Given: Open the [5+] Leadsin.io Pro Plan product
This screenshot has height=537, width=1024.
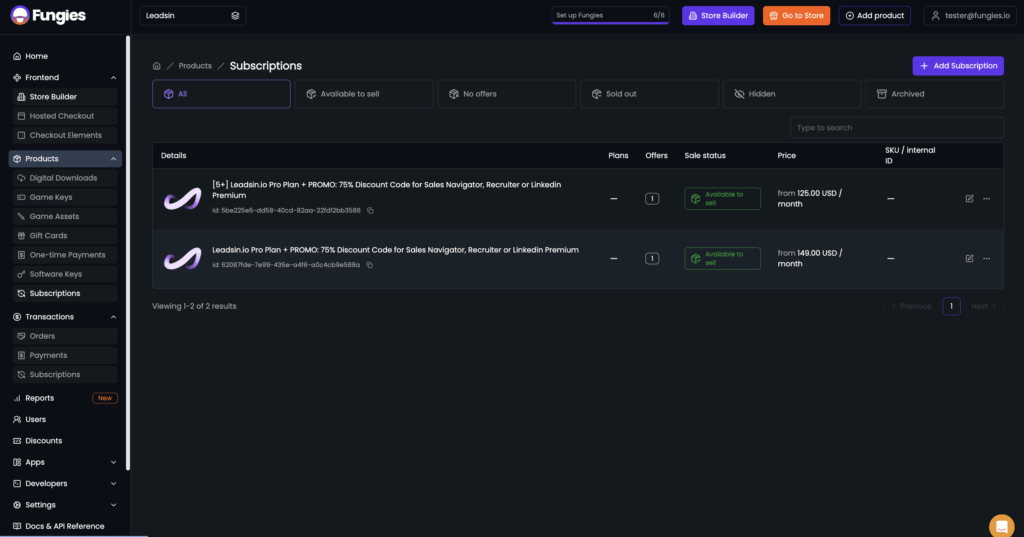Looking at the screenshot, I should pyautogui.click(x=387, y=190).
